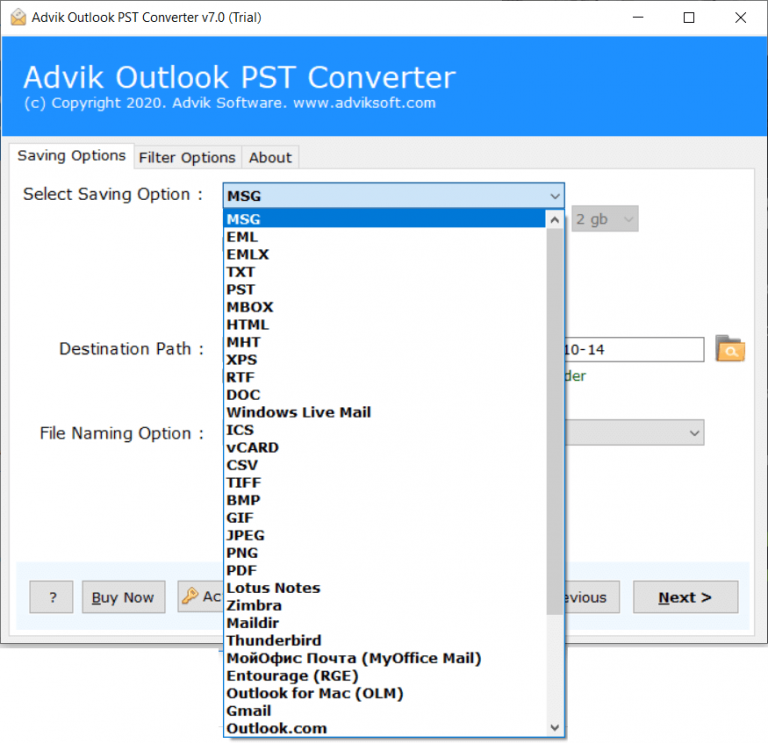Click the partly hidden Previous button
The height and width of the screenshot is (743, 768).
(x=592, y=597)
